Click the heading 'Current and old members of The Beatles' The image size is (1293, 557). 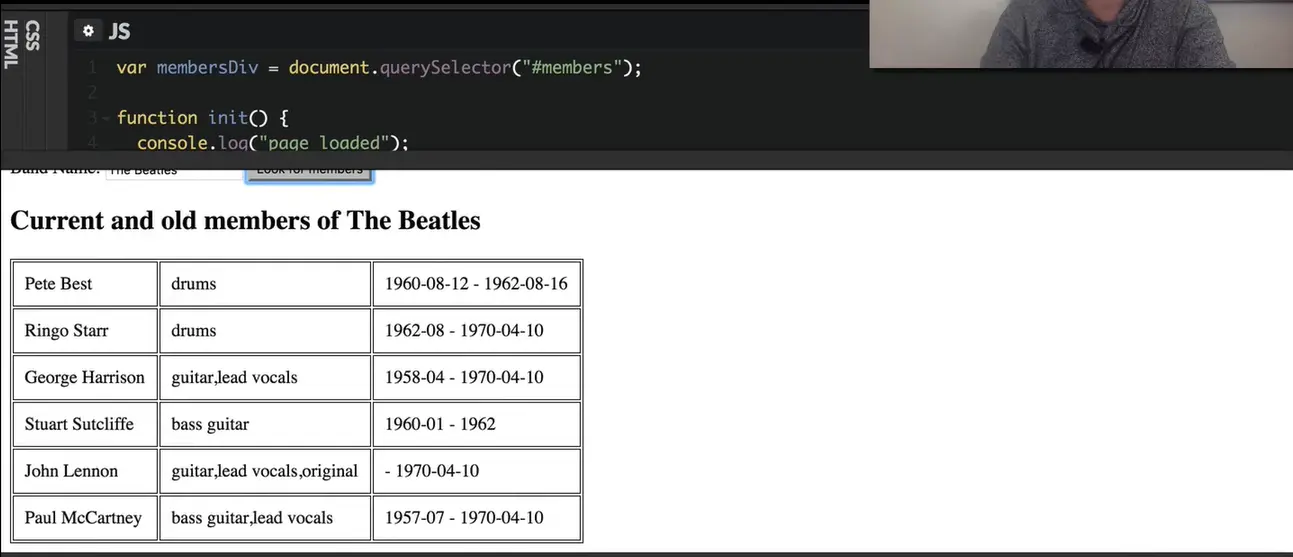[x=245, y=220]
